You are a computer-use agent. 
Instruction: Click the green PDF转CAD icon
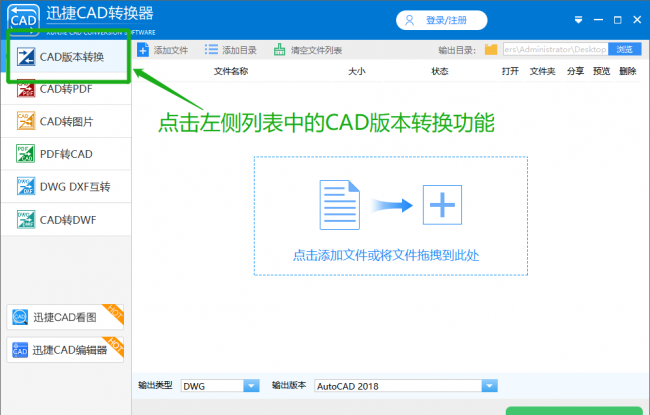coord(26,154)
